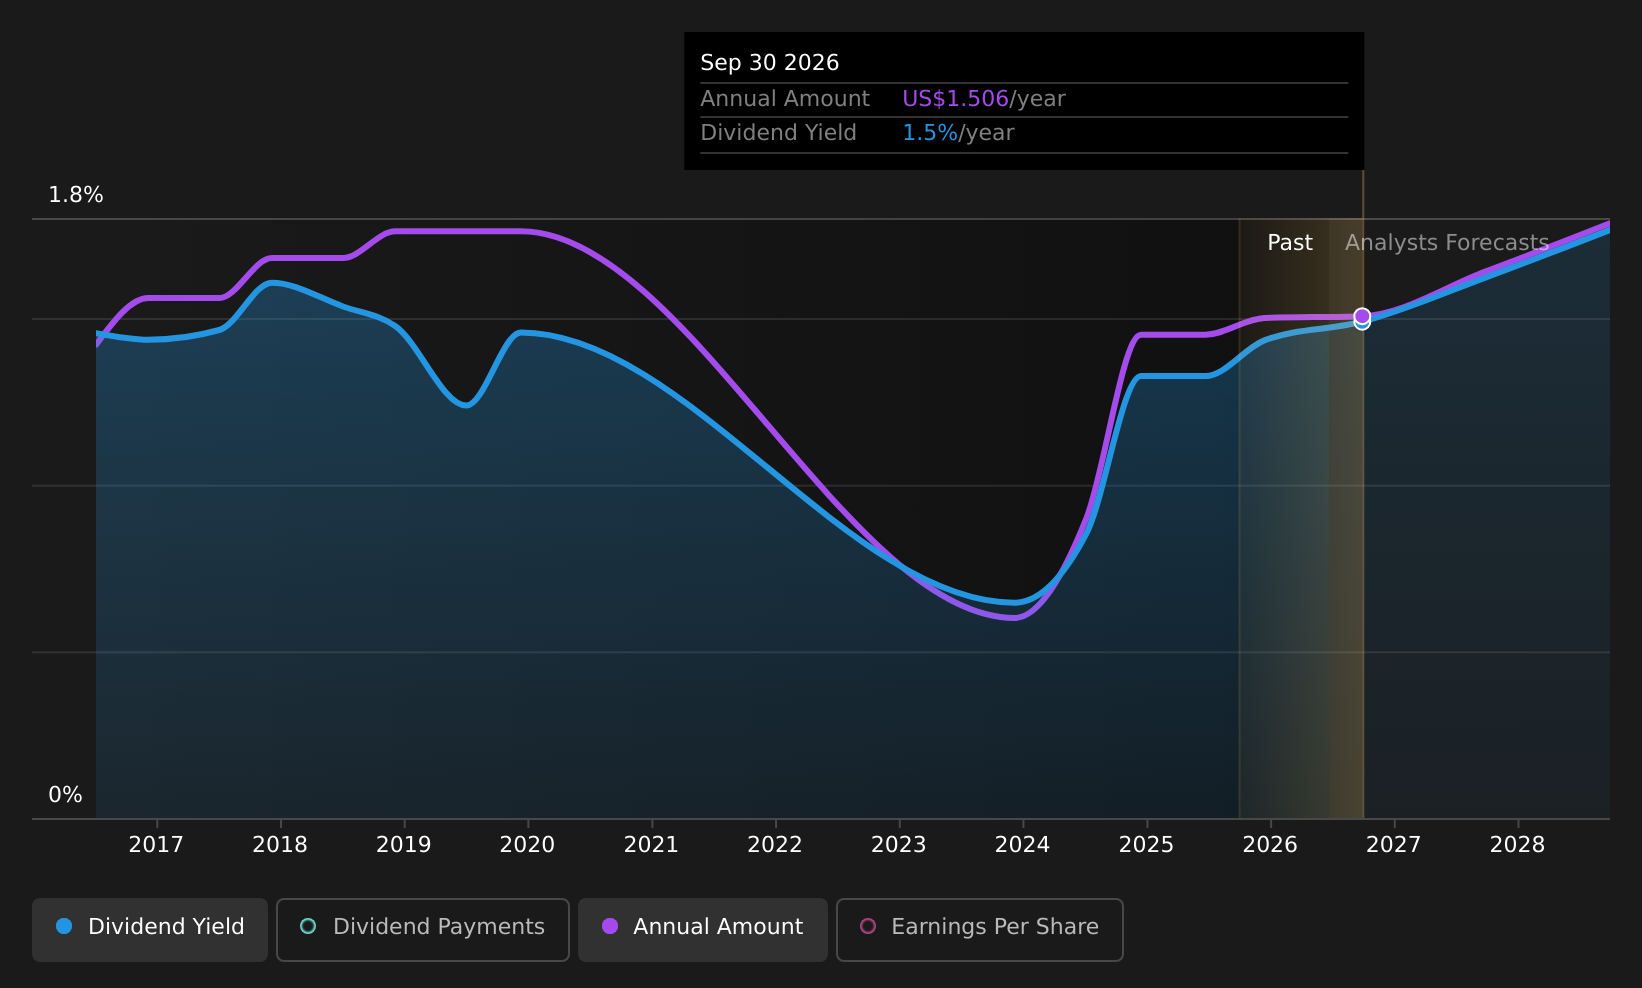The height and width of the screenshot is (988, 1642).
Task: Click the 2017 x-axis label
Action: (x=156, y=845)
